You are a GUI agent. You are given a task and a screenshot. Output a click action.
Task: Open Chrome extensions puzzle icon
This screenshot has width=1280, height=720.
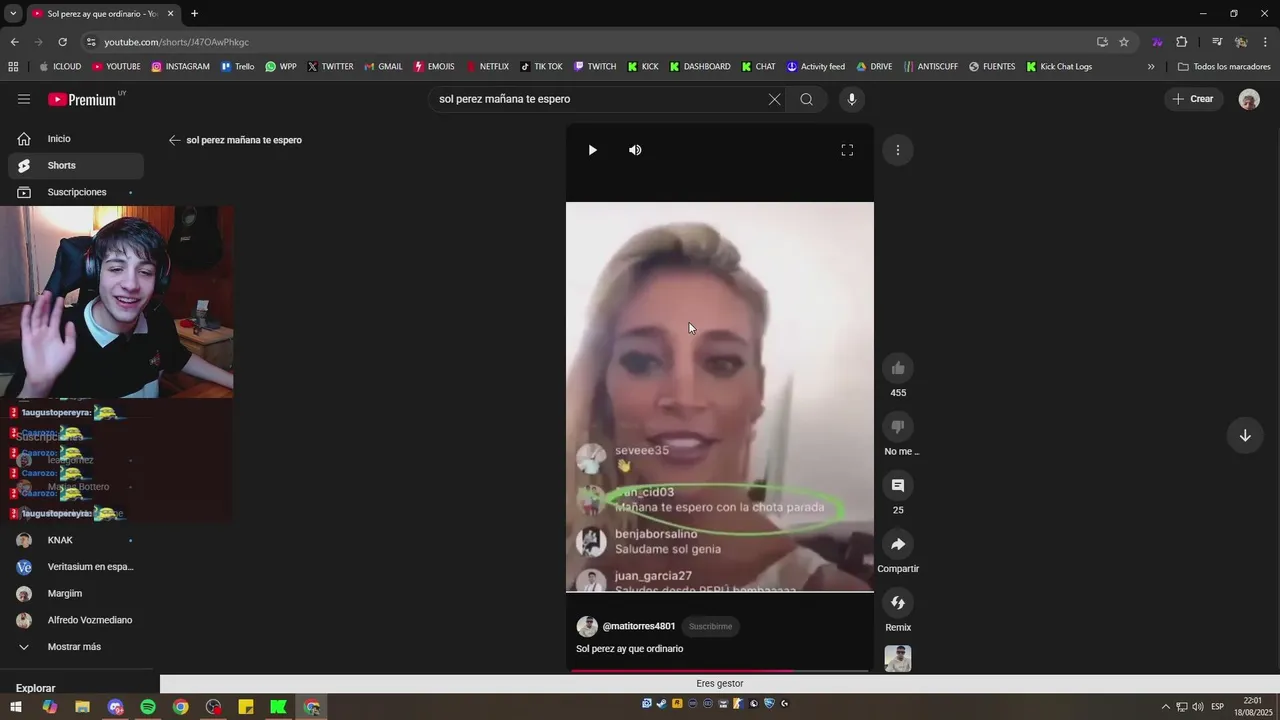1182,42
